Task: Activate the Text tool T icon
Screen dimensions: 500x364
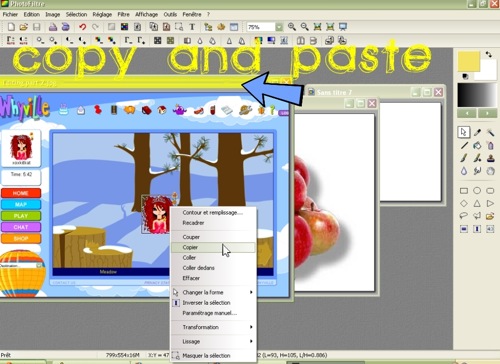Action: (x=192, y=27)
